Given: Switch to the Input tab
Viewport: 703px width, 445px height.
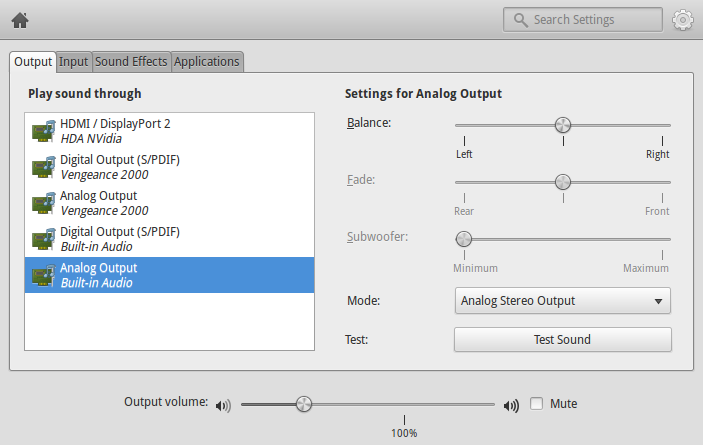Looking at the screenshot, I should coord(74,61).
